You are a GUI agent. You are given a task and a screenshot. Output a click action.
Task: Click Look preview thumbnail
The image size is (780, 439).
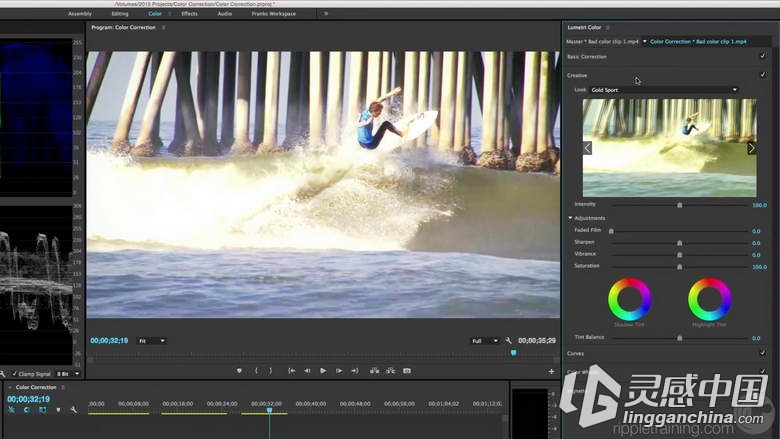point(670,148)
